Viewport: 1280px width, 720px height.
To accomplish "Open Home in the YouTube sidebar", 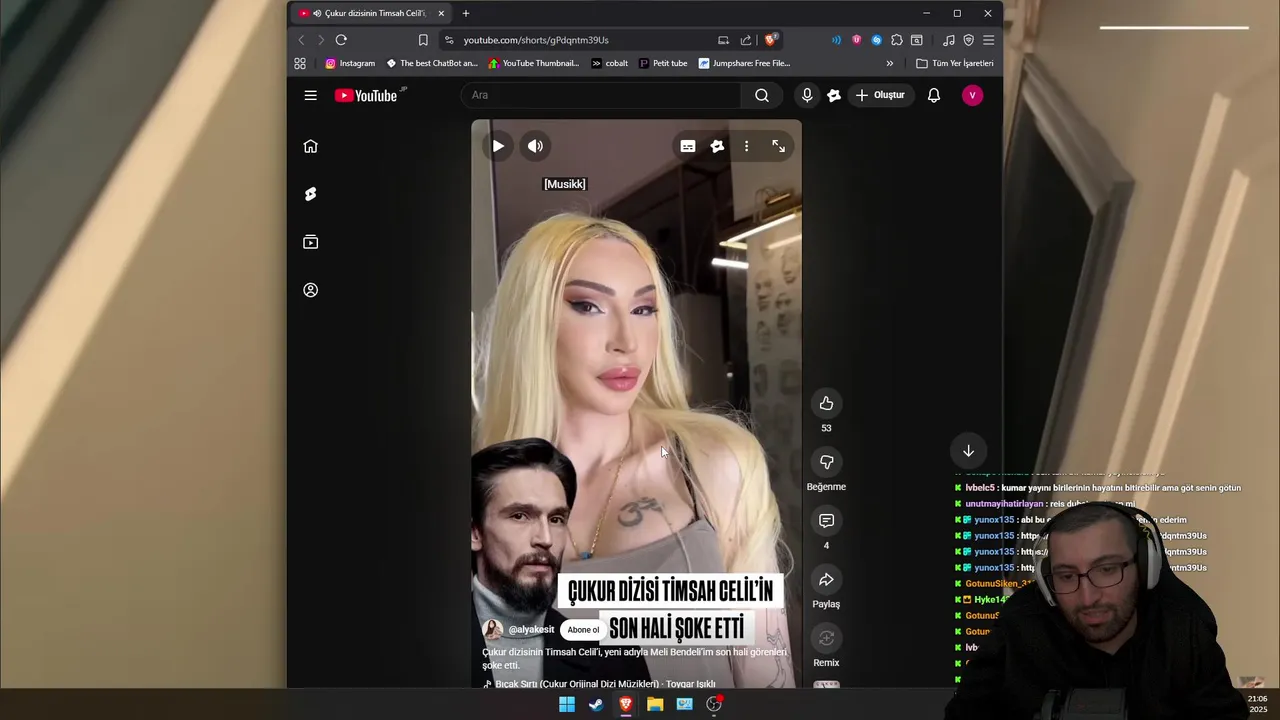I will coord(311,146).
